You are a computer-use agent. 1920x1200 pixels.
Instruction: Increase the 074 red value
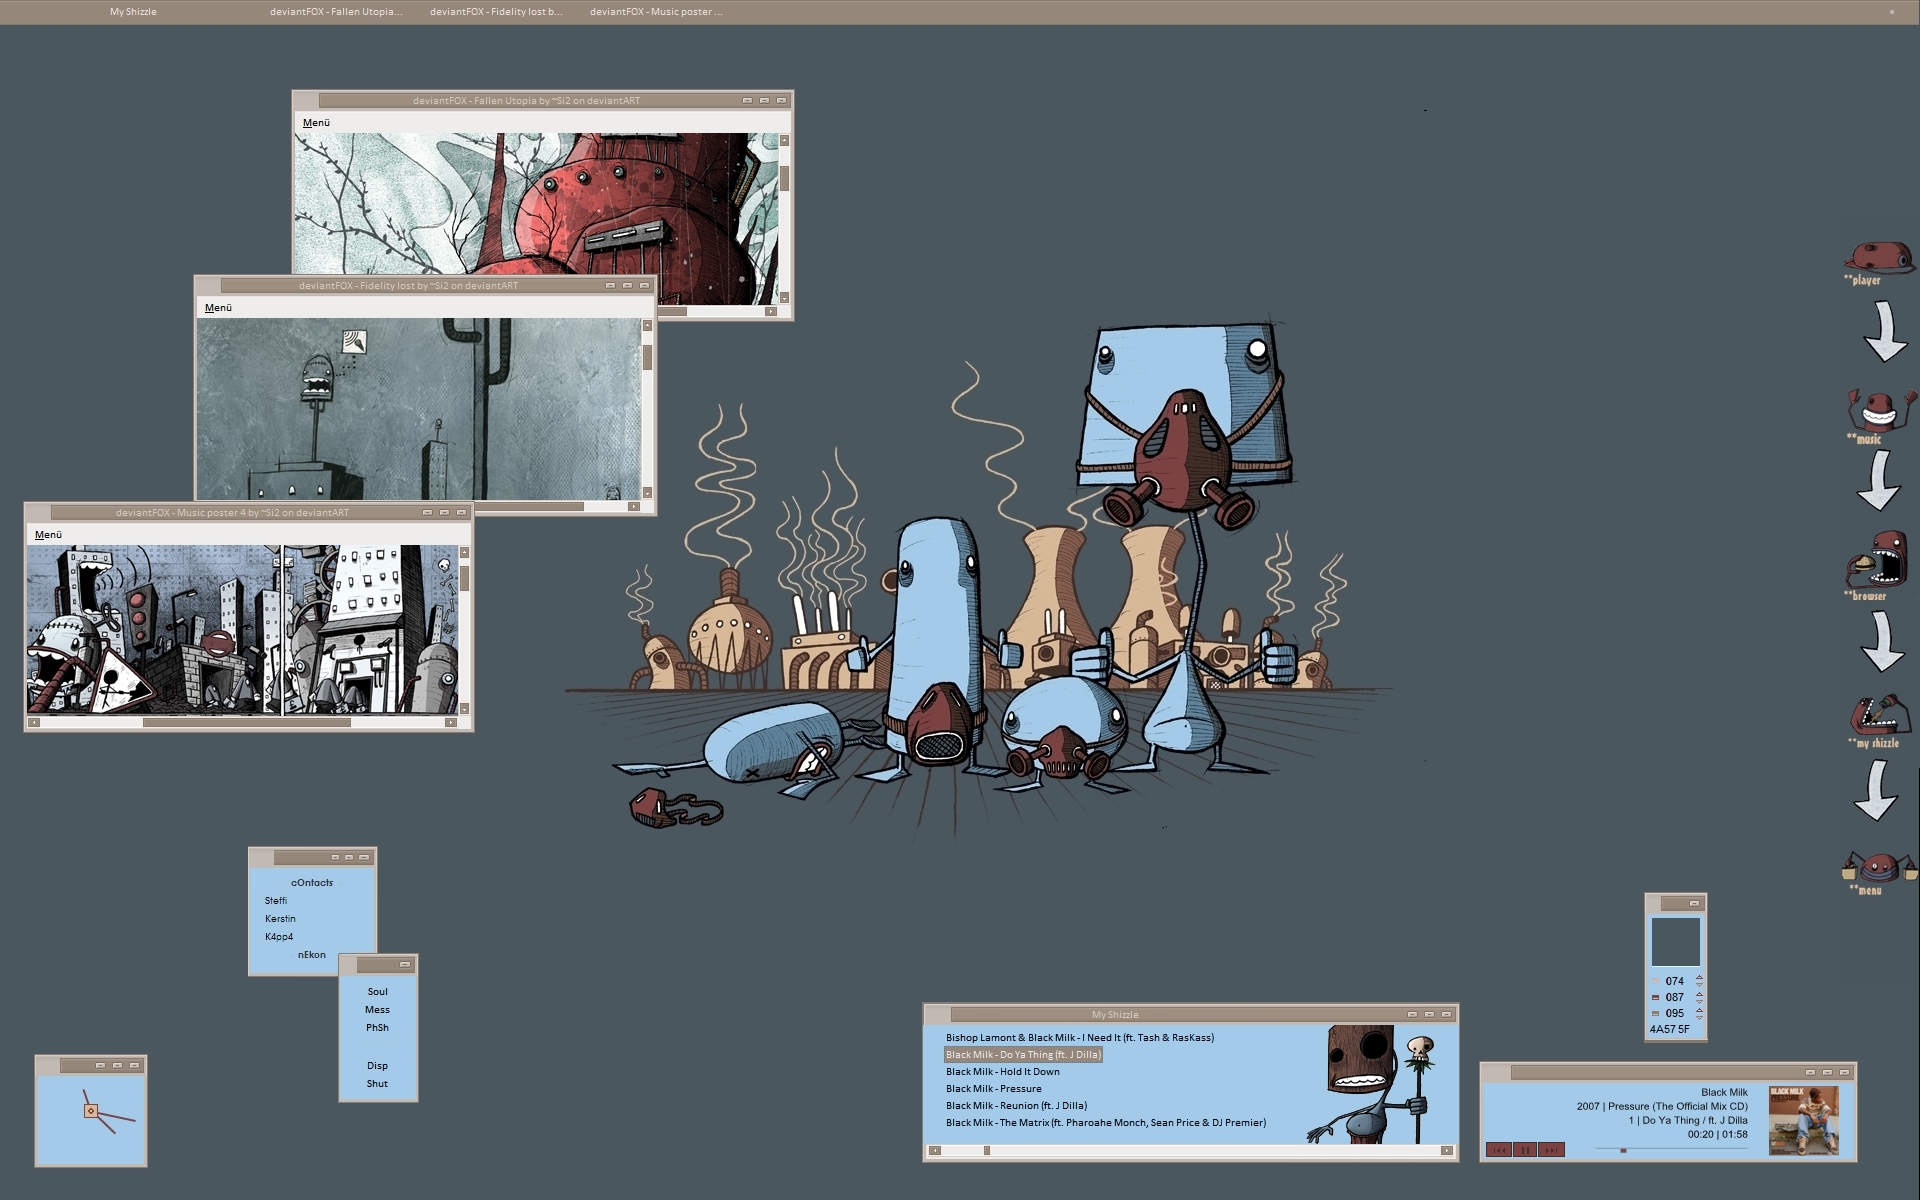[1699, 977]
